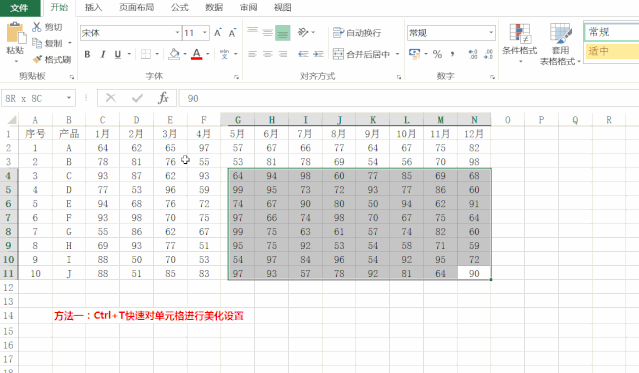This screenshot has height=373, width=639.
Task: Click in the formula bar showing 90
Action: pos(409,98)
